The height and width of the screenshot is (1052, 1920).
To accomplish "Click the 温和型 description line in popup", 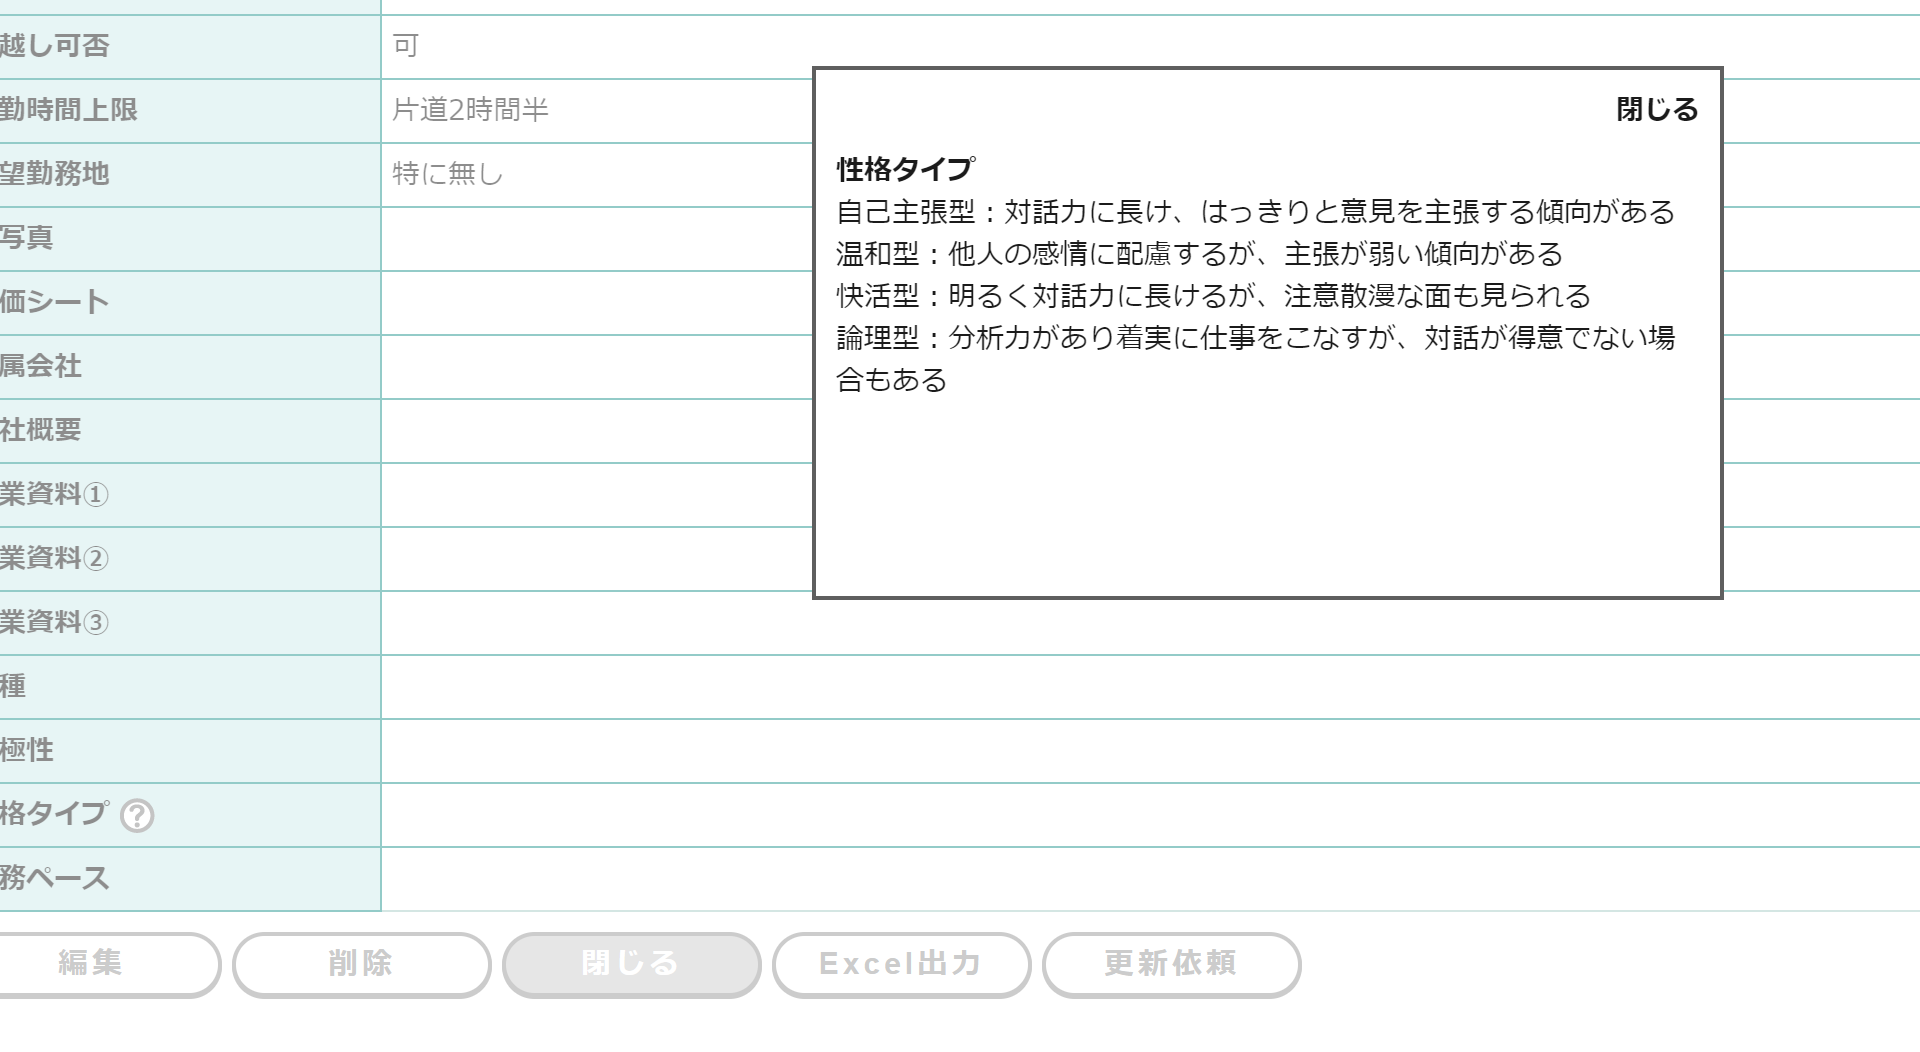I will 1199,254.
